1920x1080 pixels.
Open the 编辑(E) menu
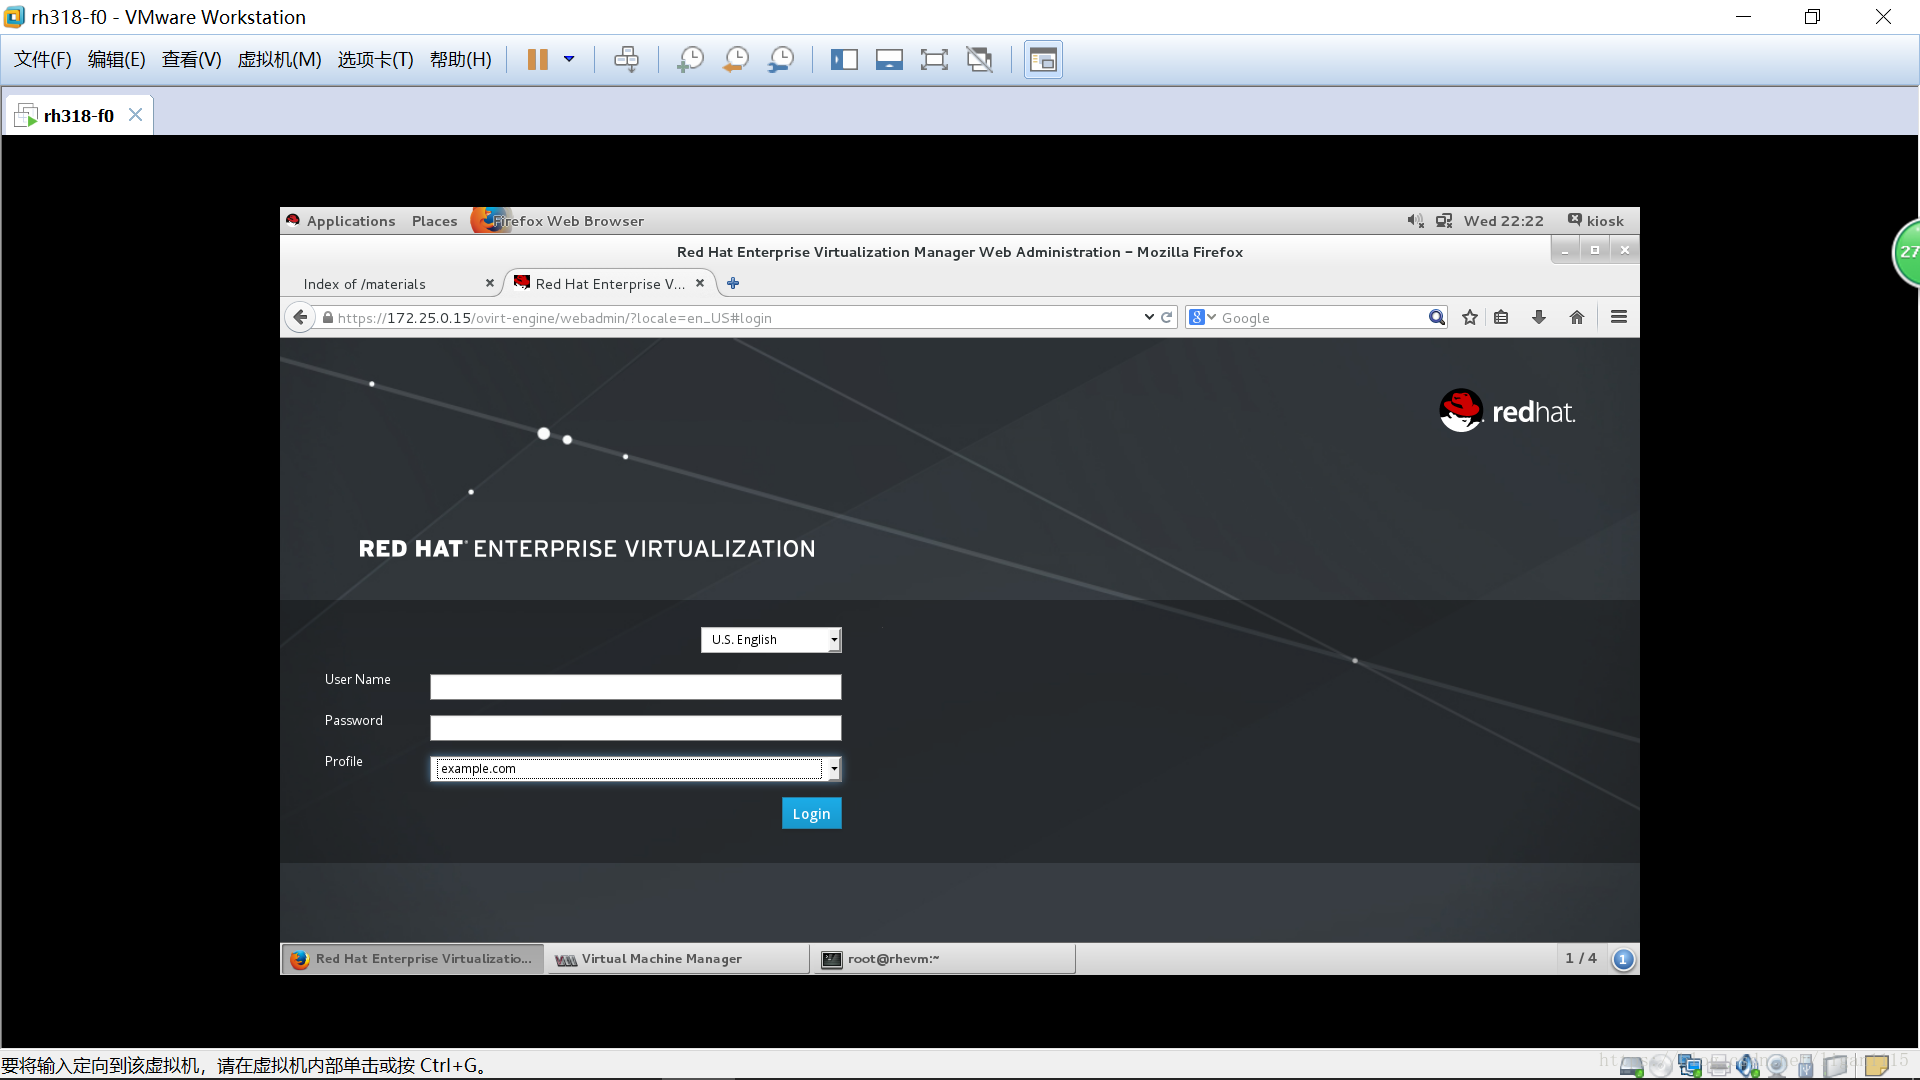point(117,60)
